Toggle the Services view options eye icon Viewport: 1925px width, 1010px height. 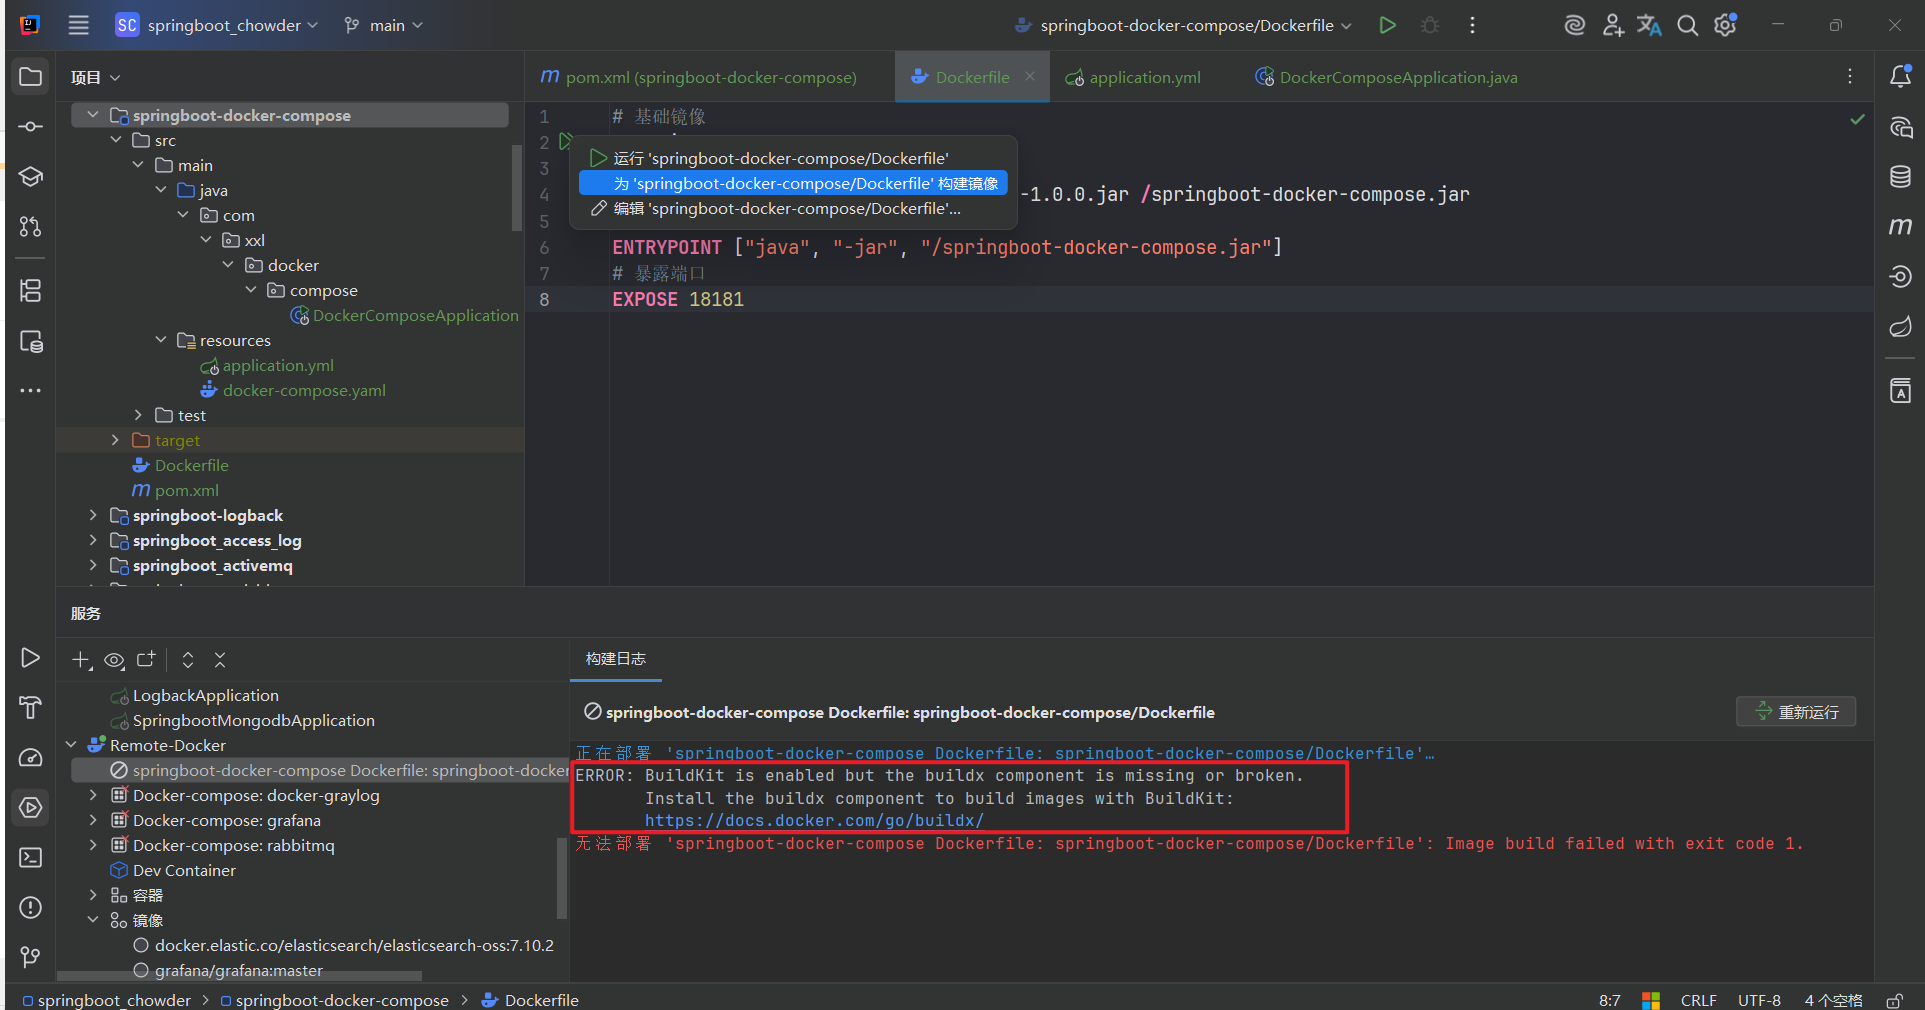(x=115, y=660)
